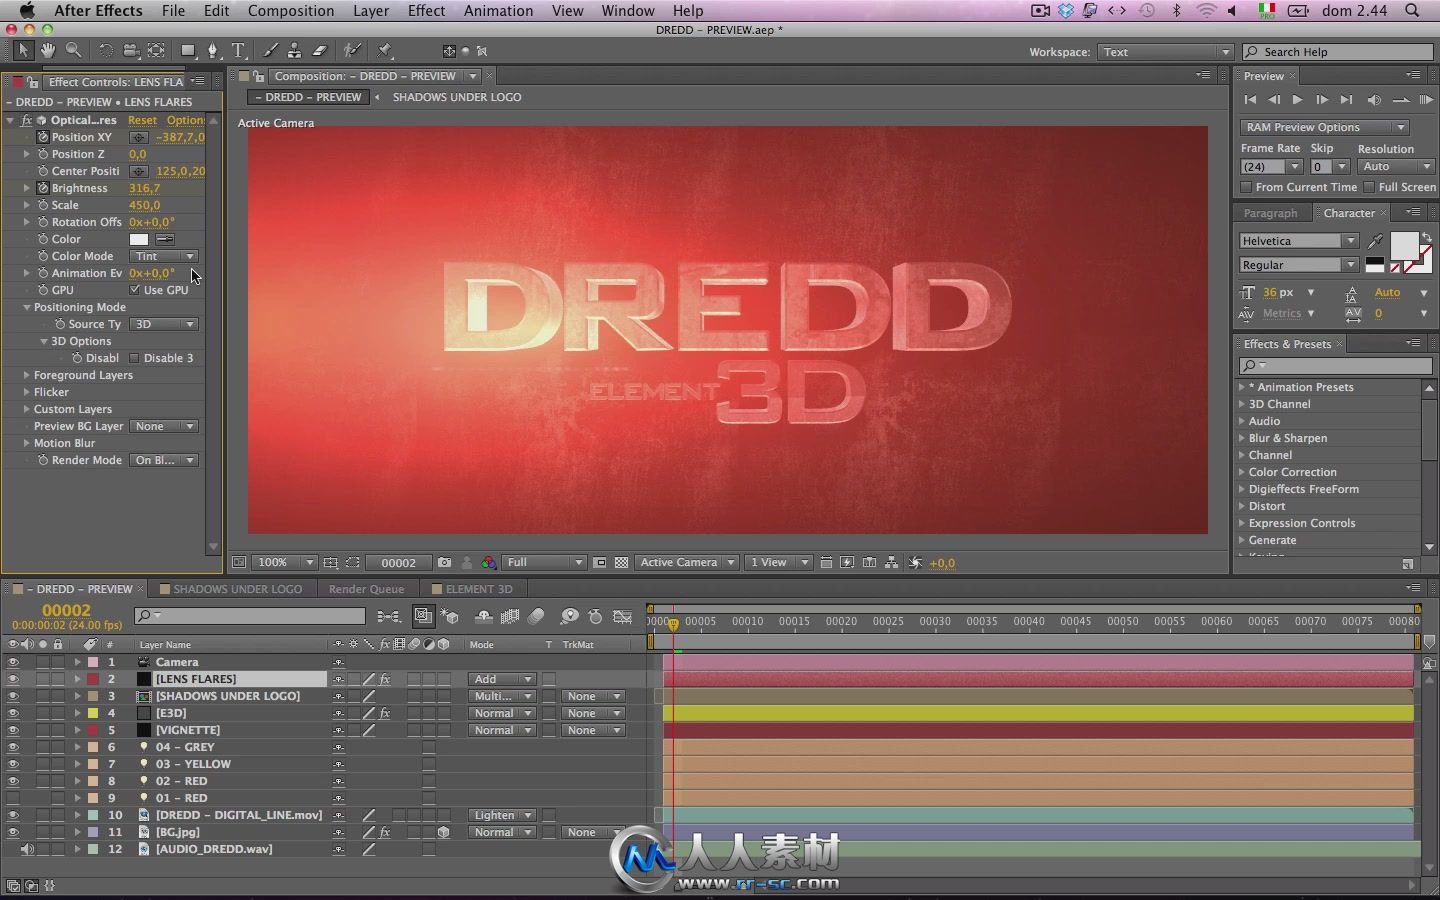Hide the [BG.jpg] layer eye

click(13, 832)
